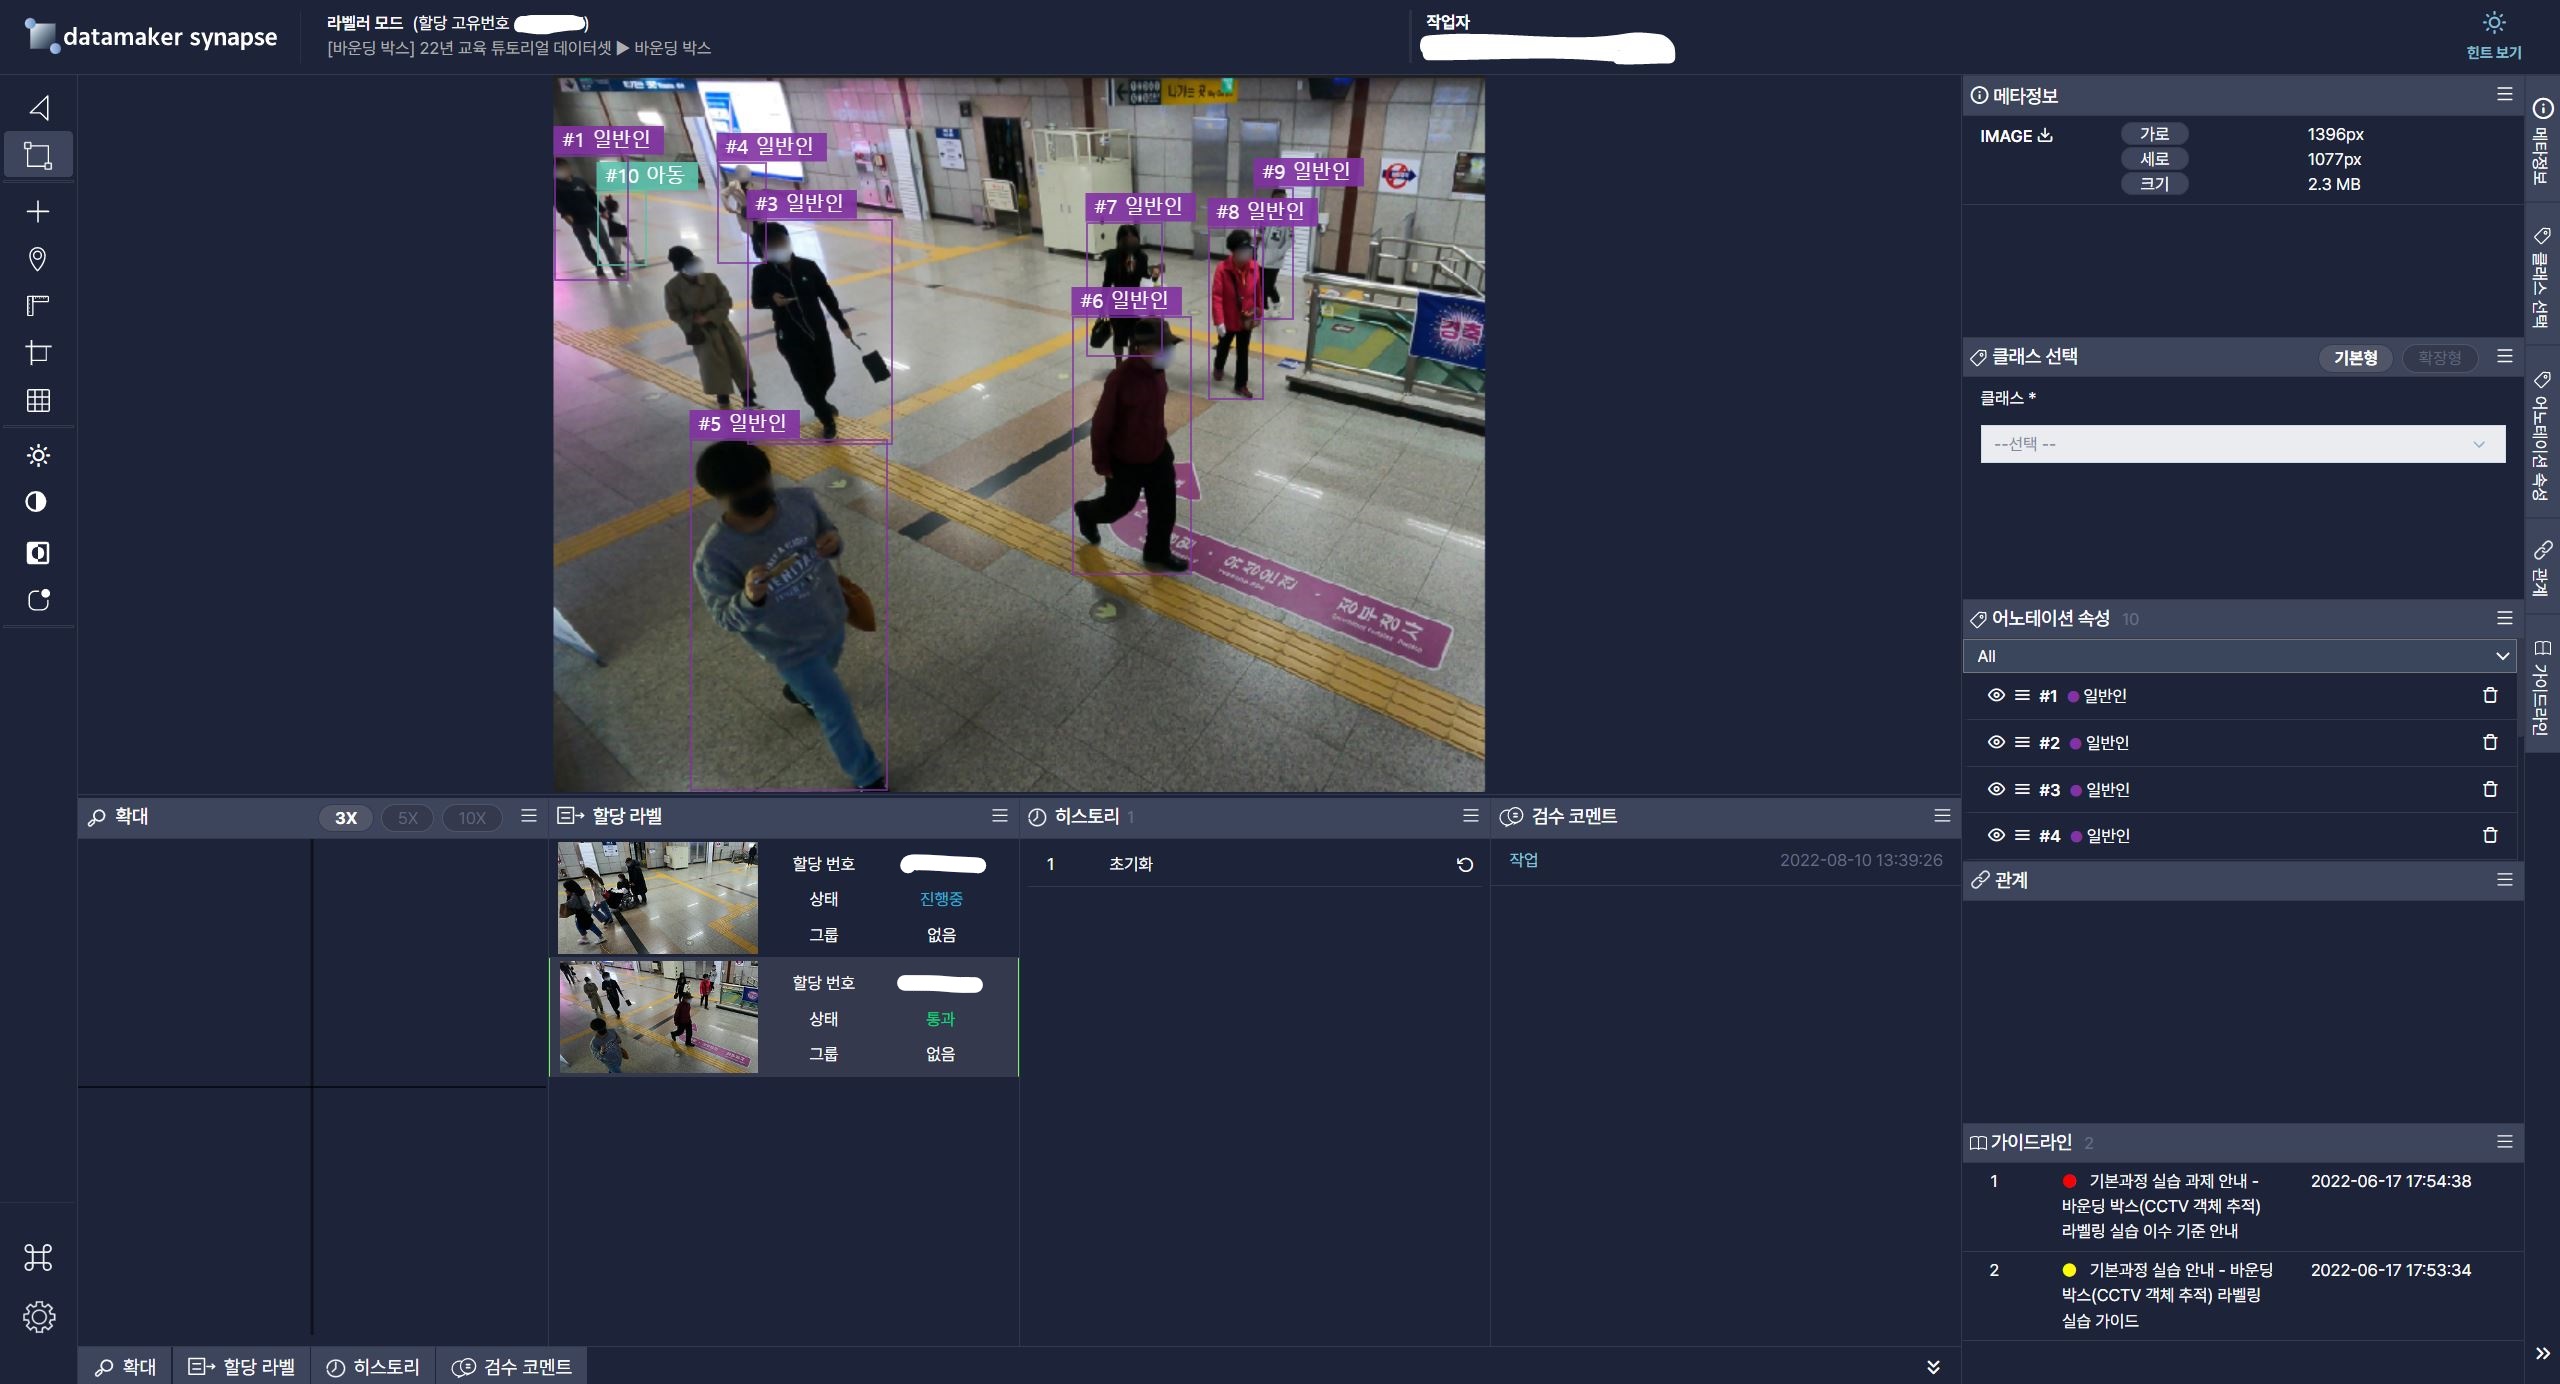The width and height of the screenshot is (2560, 1384).
Task: Select the first assigned label thumbnail
Action: coord(657,897)
